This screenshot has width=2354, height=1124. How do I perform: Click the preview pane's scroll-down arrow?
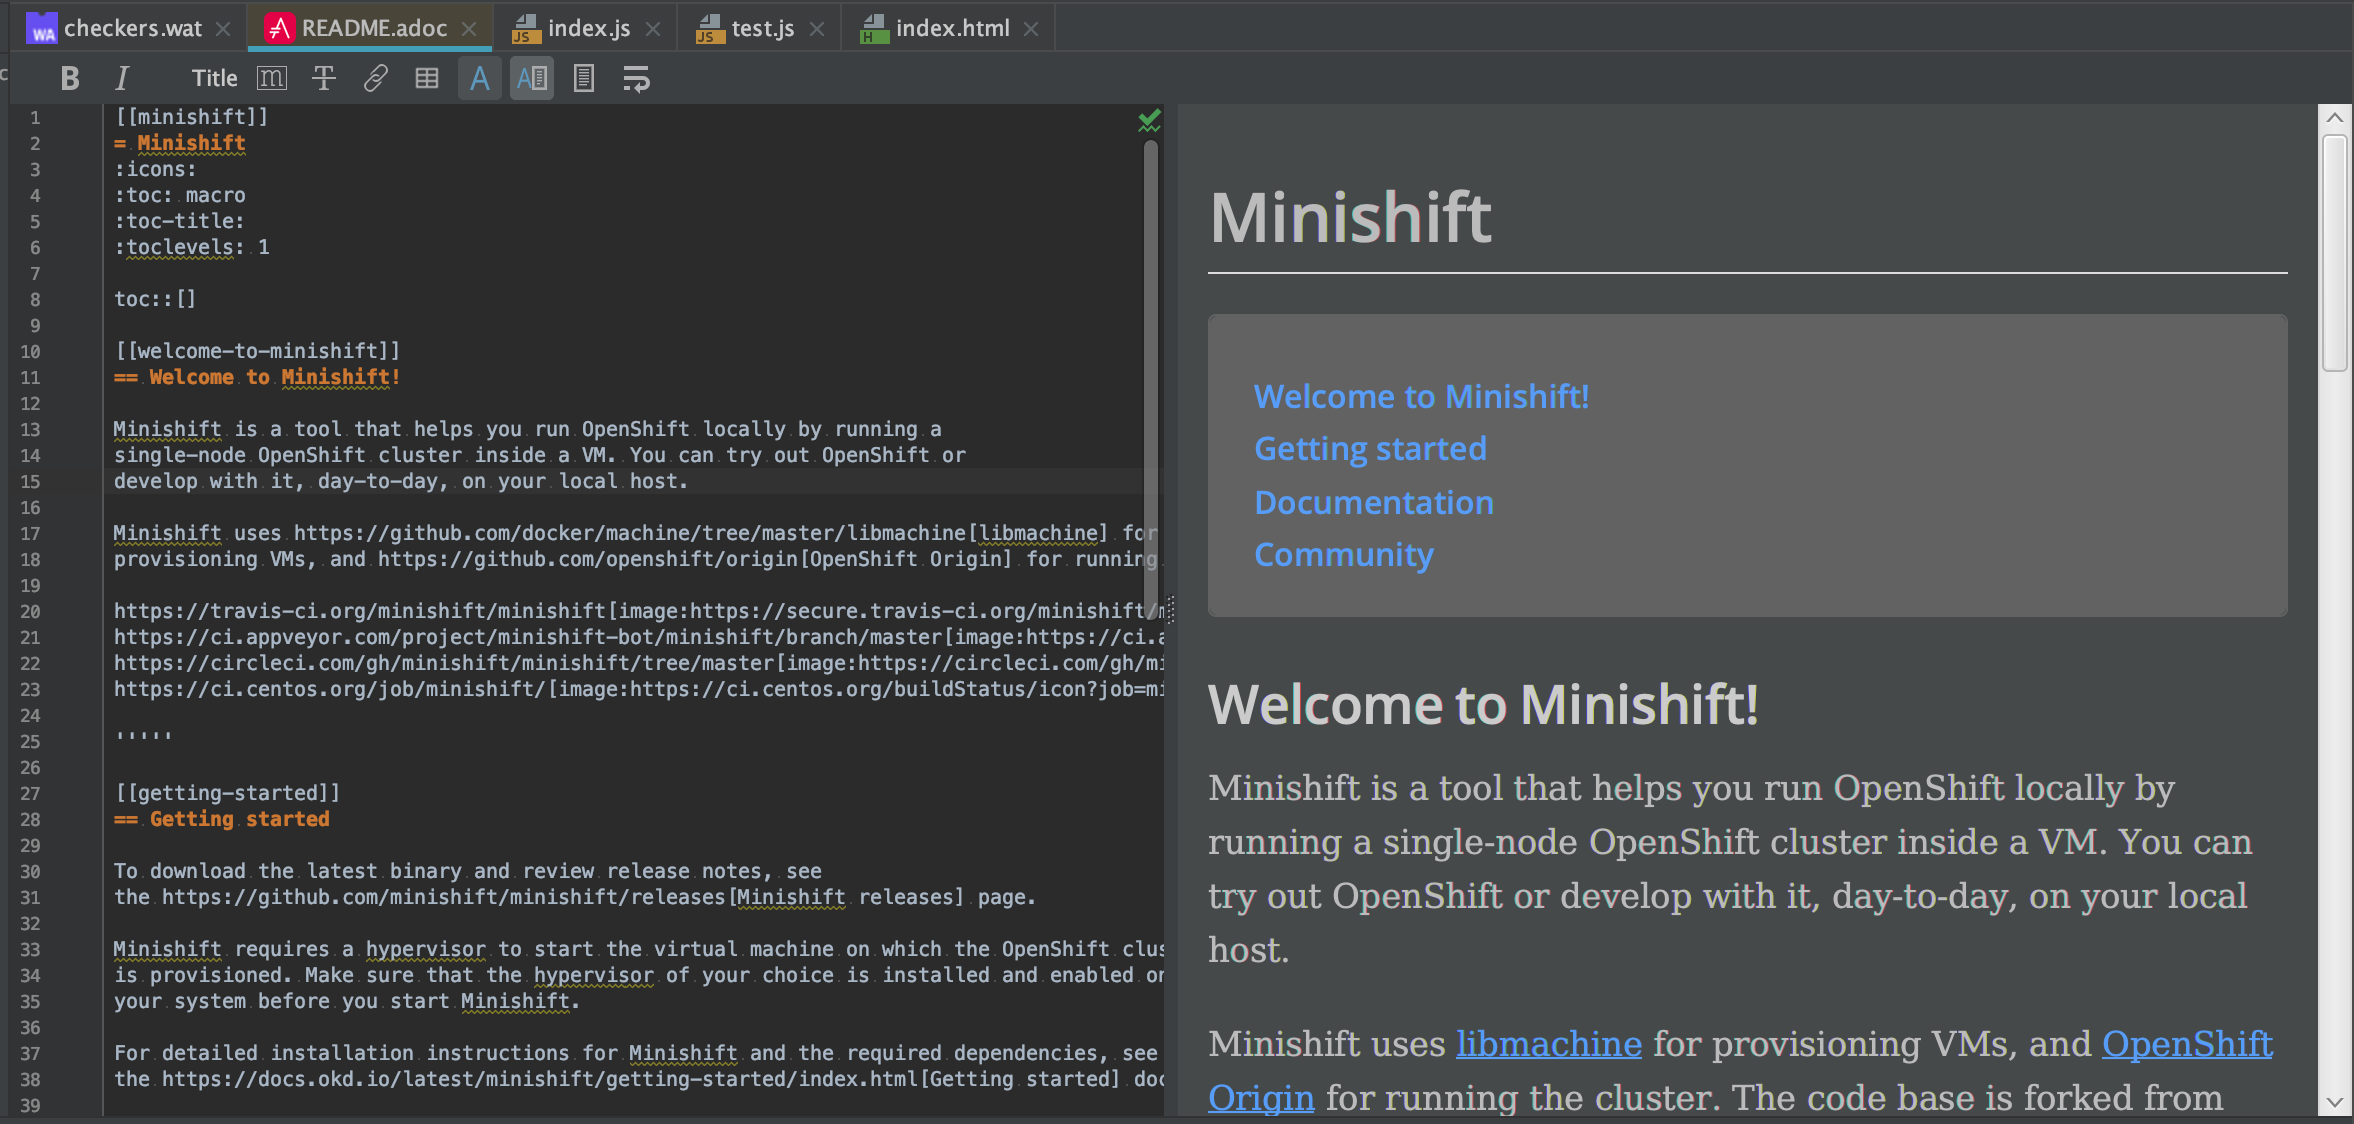coord(2334,1102)
